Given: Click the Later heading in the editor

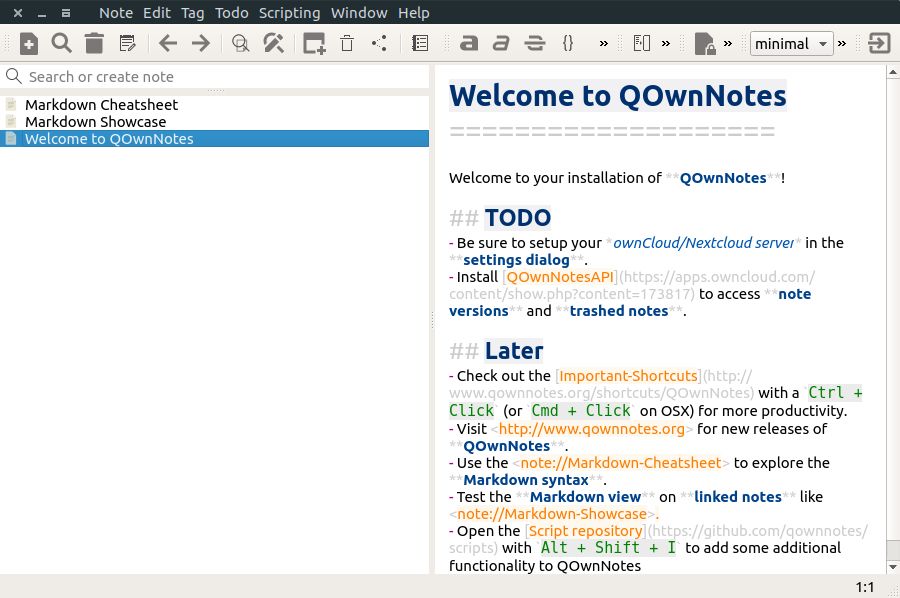Looking at the screenshot, I should tap(514, 351).
